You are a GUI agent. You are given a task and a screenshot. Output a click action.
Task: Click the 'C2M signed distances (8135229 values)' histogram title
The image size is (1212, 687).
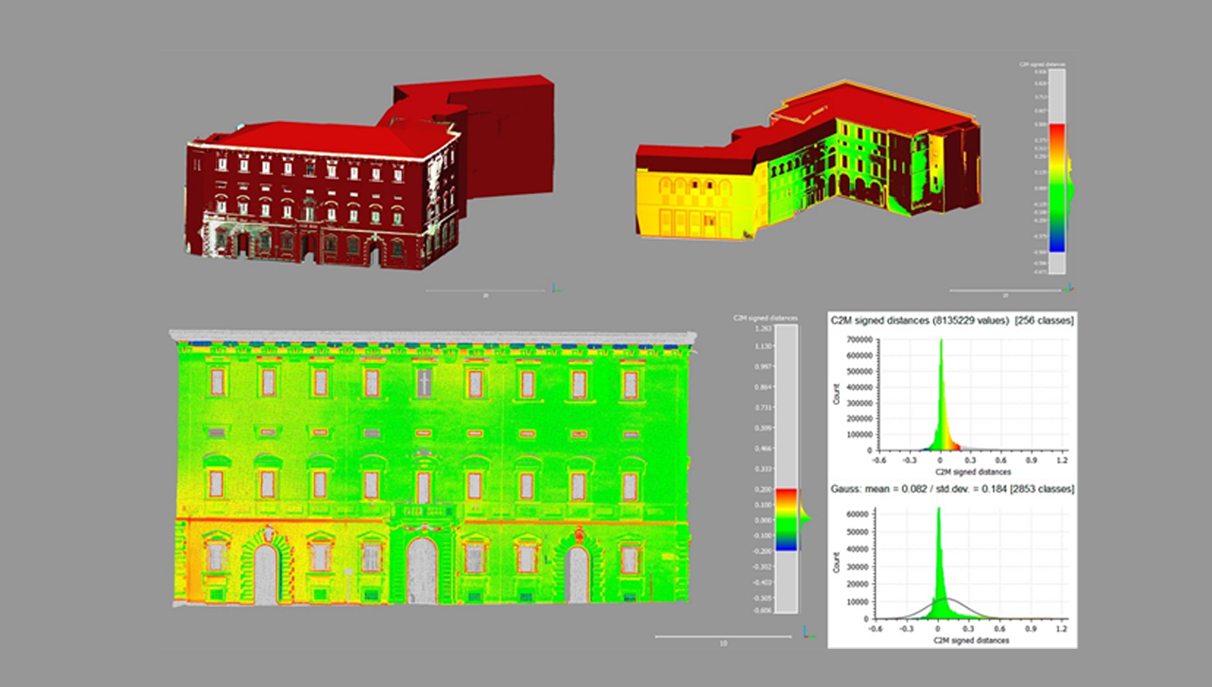[953, 321]
